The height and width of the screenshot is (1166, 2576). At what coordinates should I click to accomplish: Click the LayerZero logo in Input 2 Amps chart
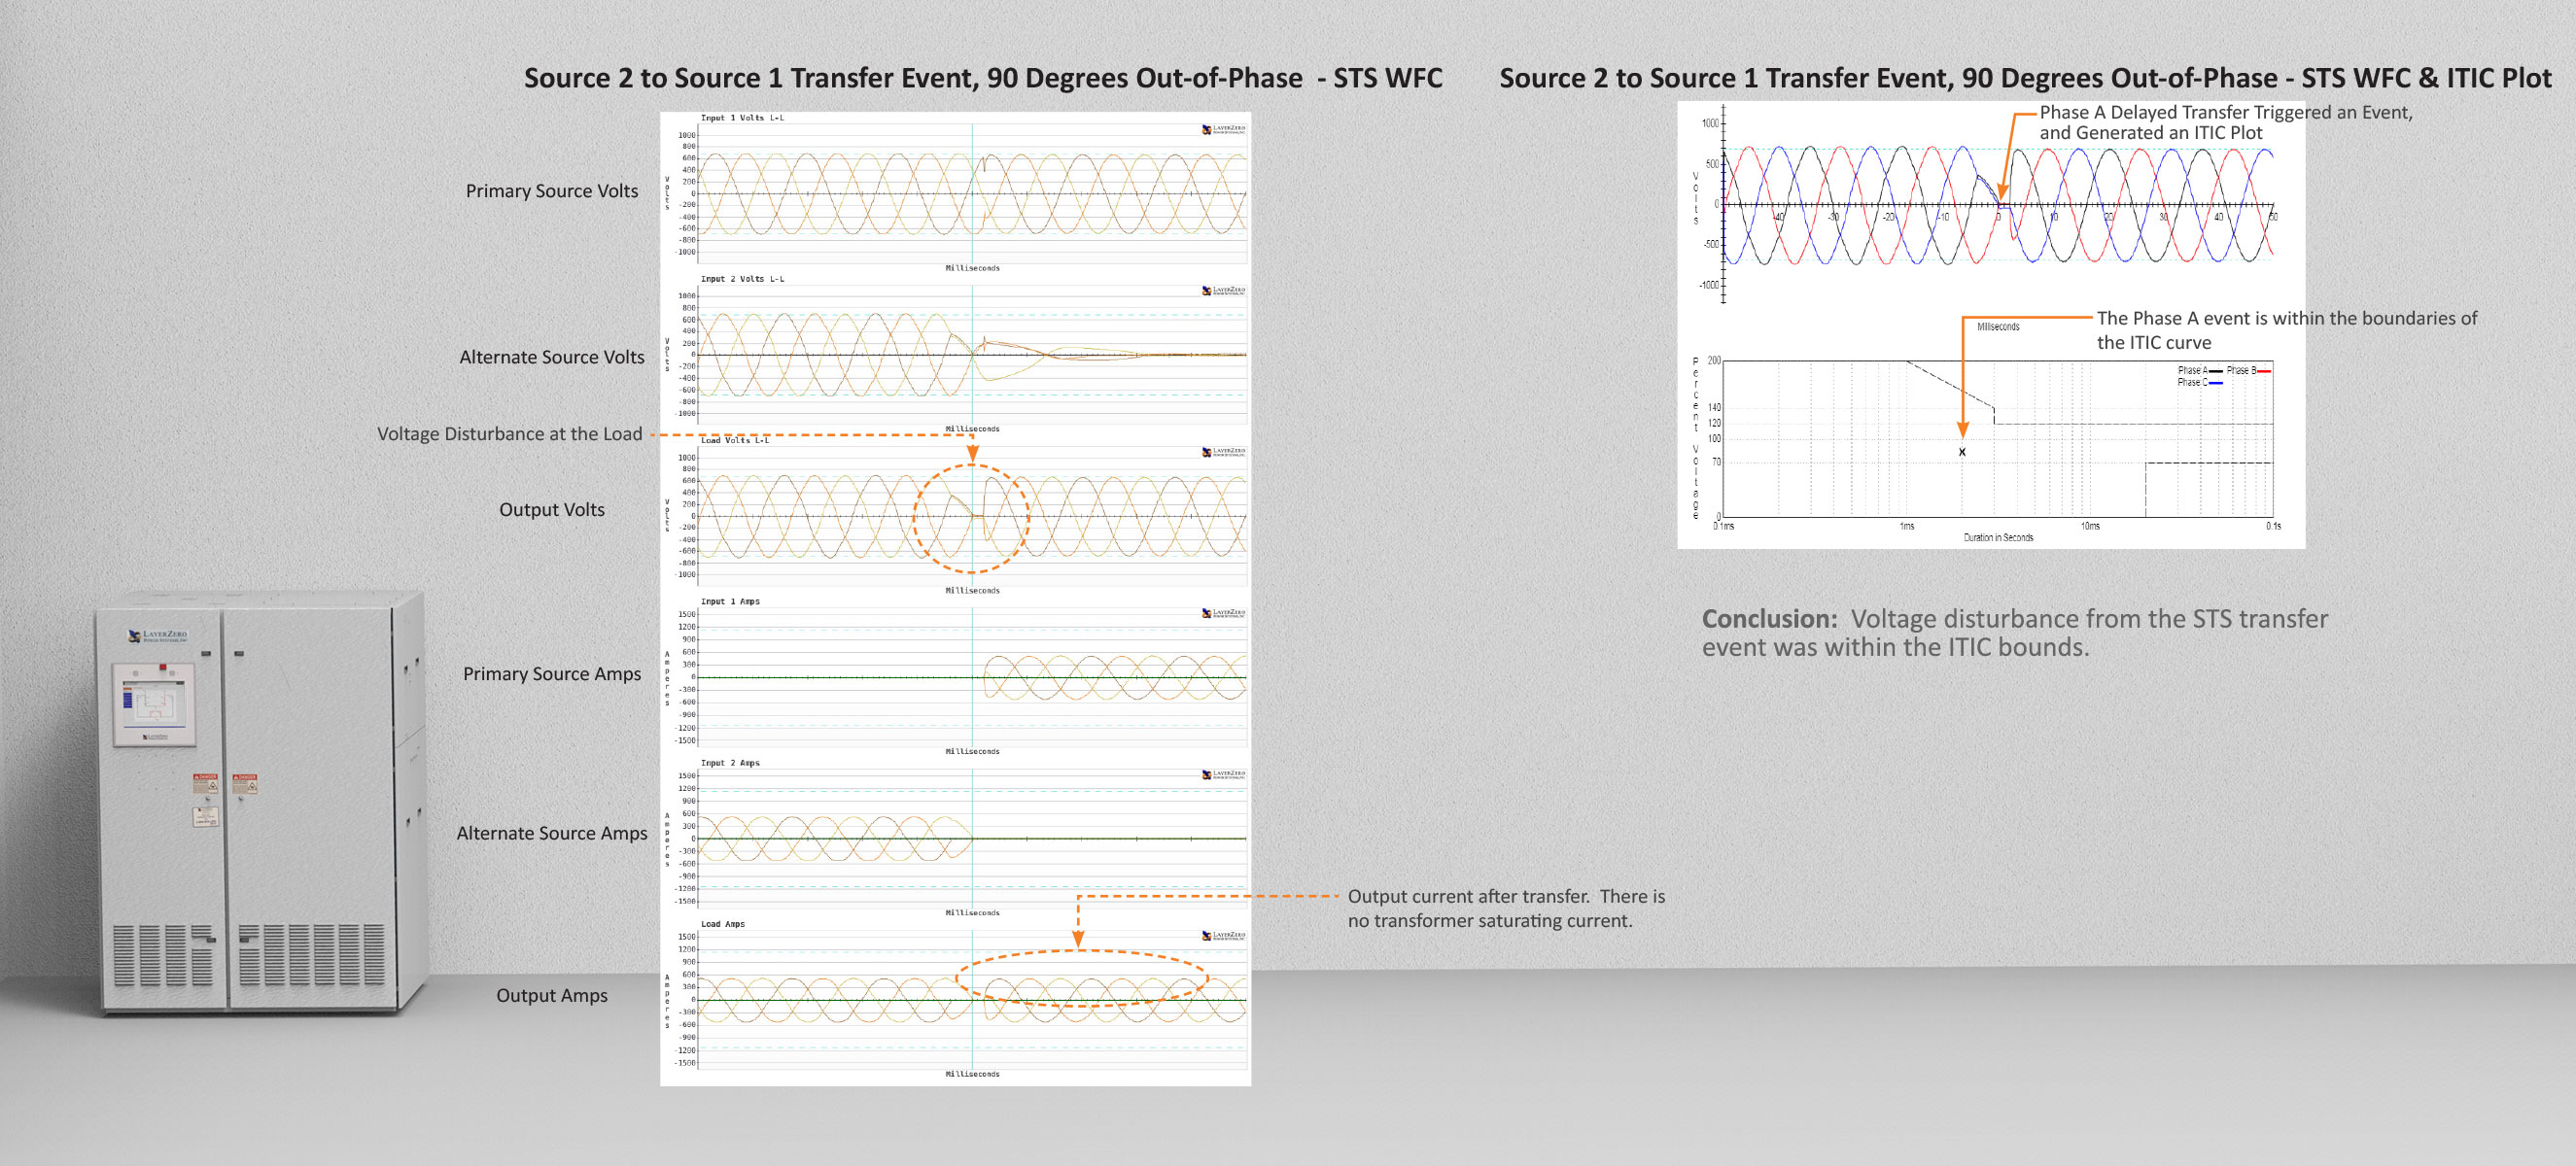click(x=1223, y=774)
